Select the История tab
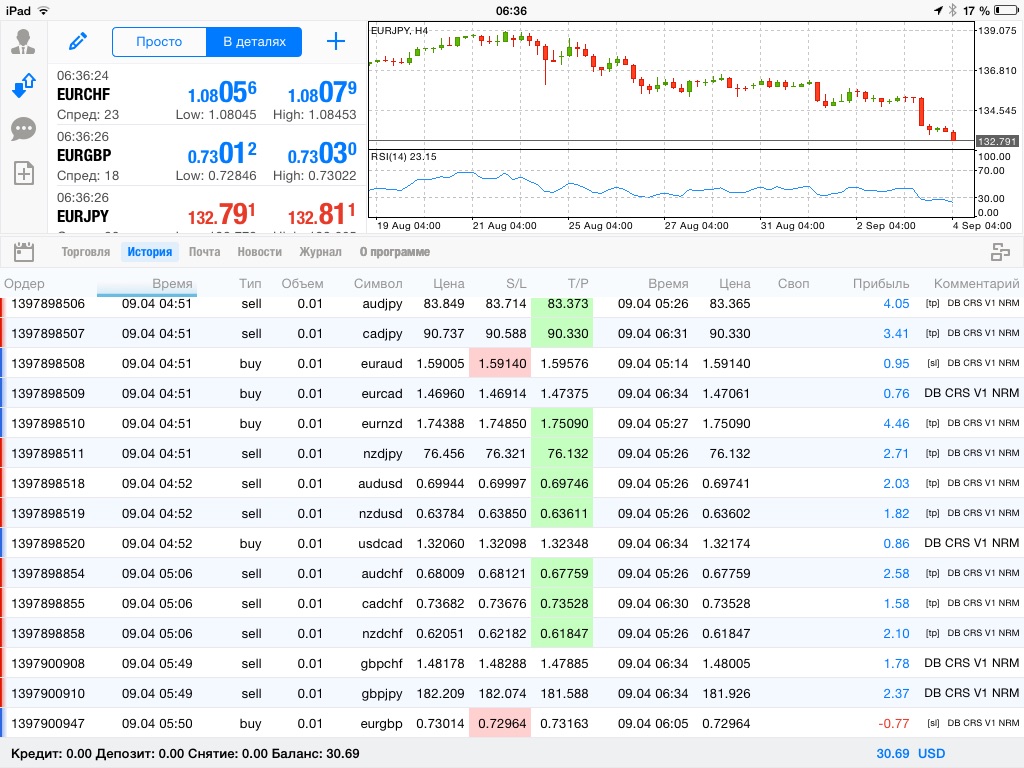Image resolution: width=1024 pixels, height=768 pixels. (x=150, y=251)
